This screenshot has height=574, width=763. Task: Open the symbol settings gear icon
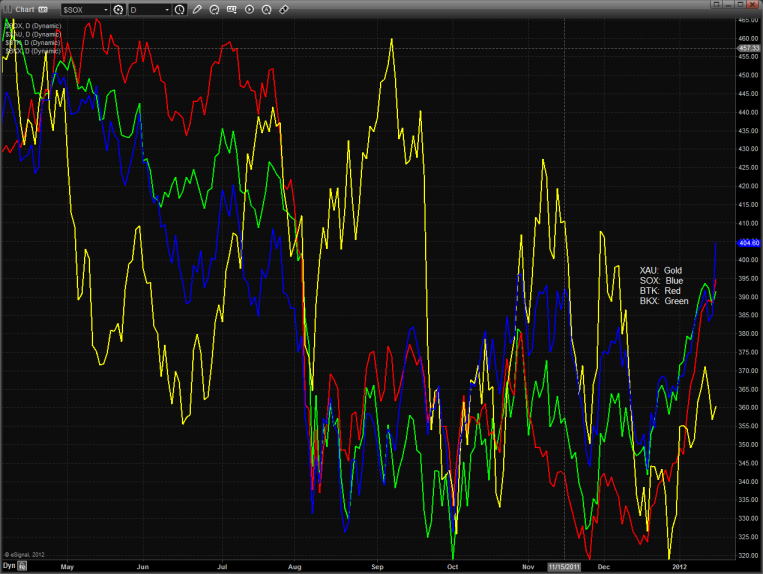(118, 9)
